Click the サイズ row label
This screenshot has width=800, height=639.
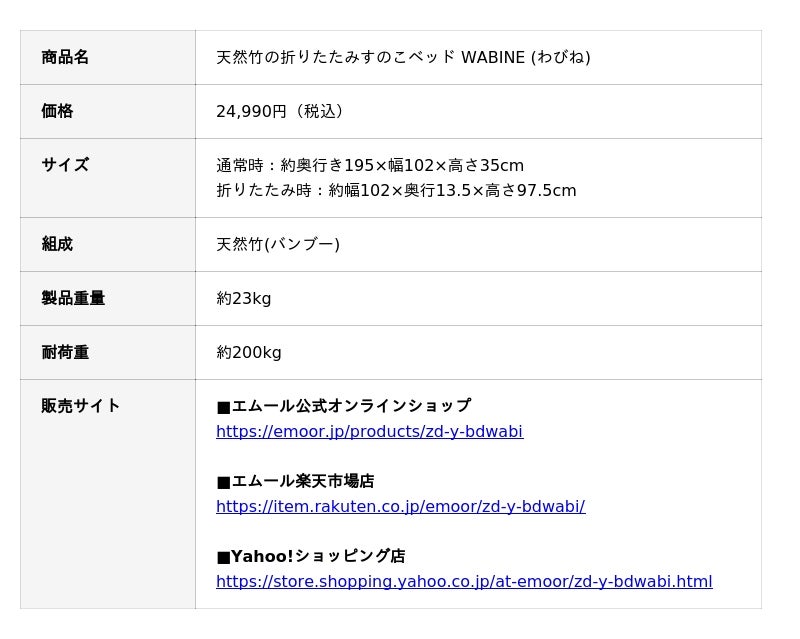(x=65, y=165)
